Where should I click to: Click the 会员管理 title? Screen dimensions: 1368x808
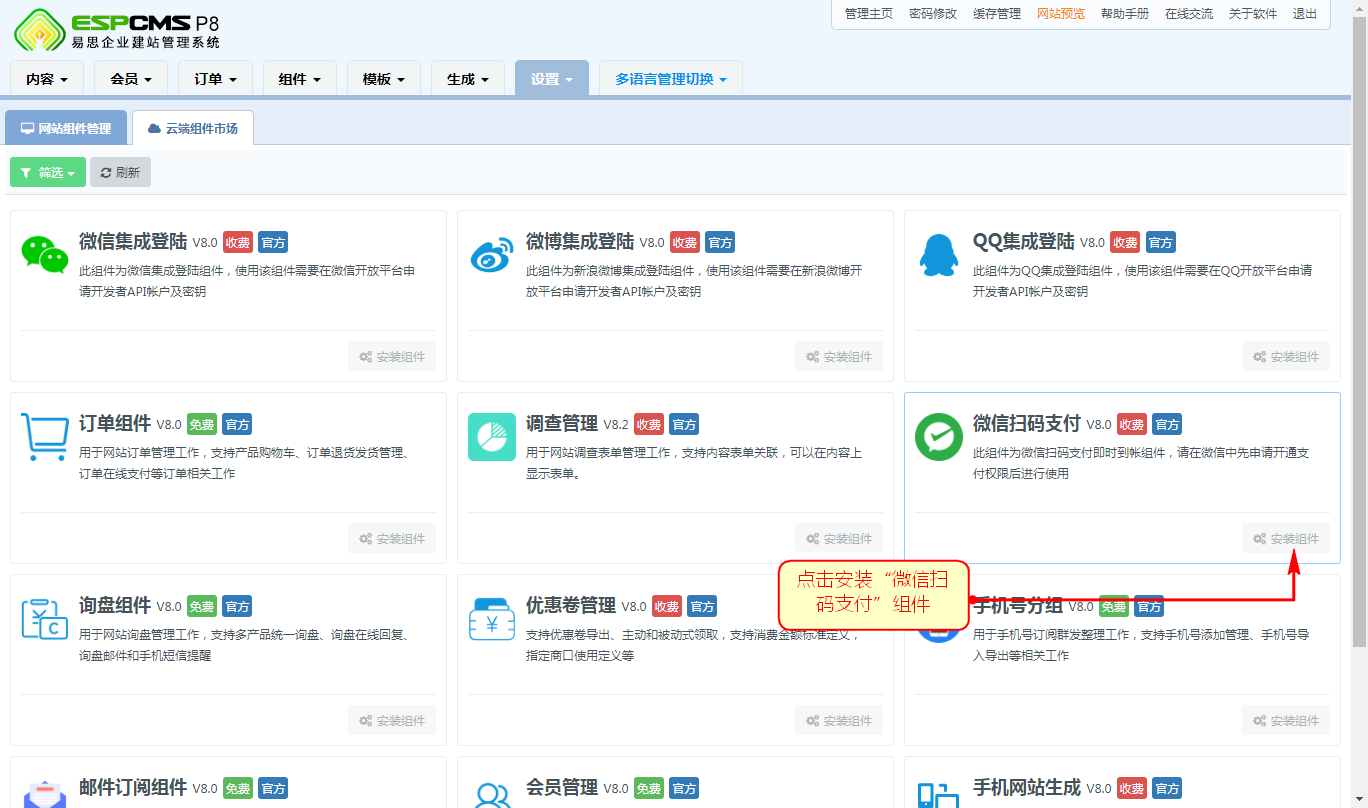(562, 788)
